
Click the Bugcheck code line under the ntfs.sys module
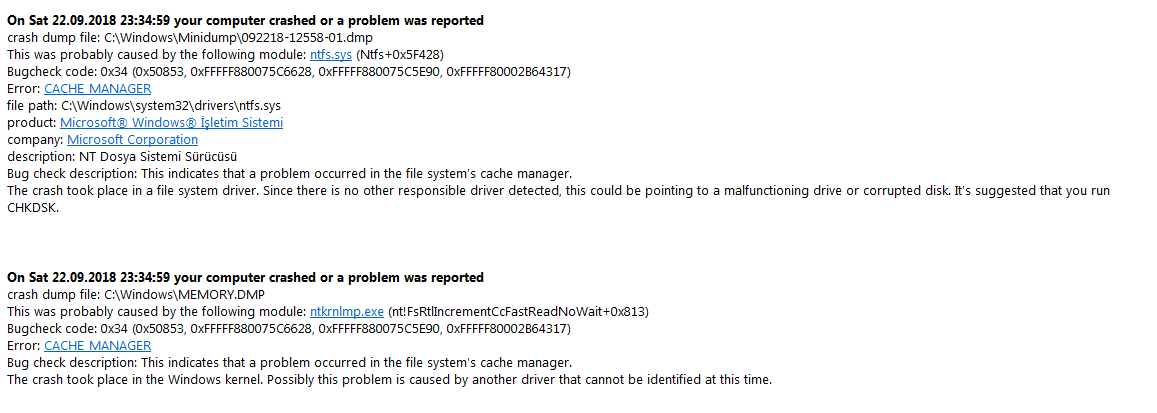click(289, 72)
